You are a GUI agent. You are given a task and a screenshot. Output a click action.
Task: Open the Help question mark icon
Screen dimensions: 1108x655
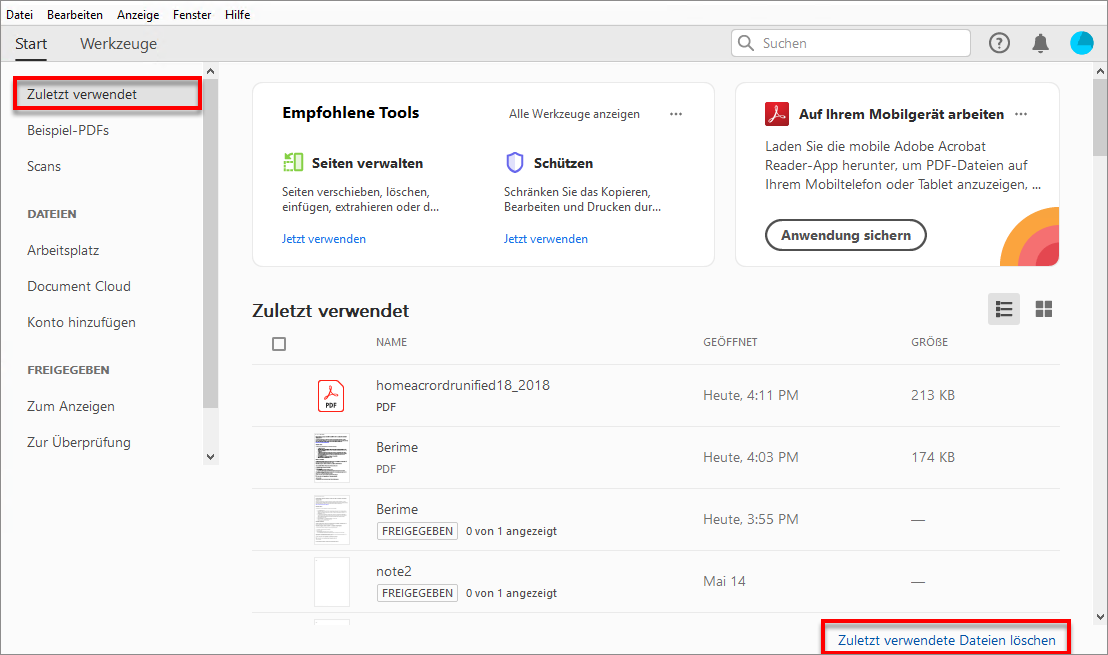click(x=999, y=43)
